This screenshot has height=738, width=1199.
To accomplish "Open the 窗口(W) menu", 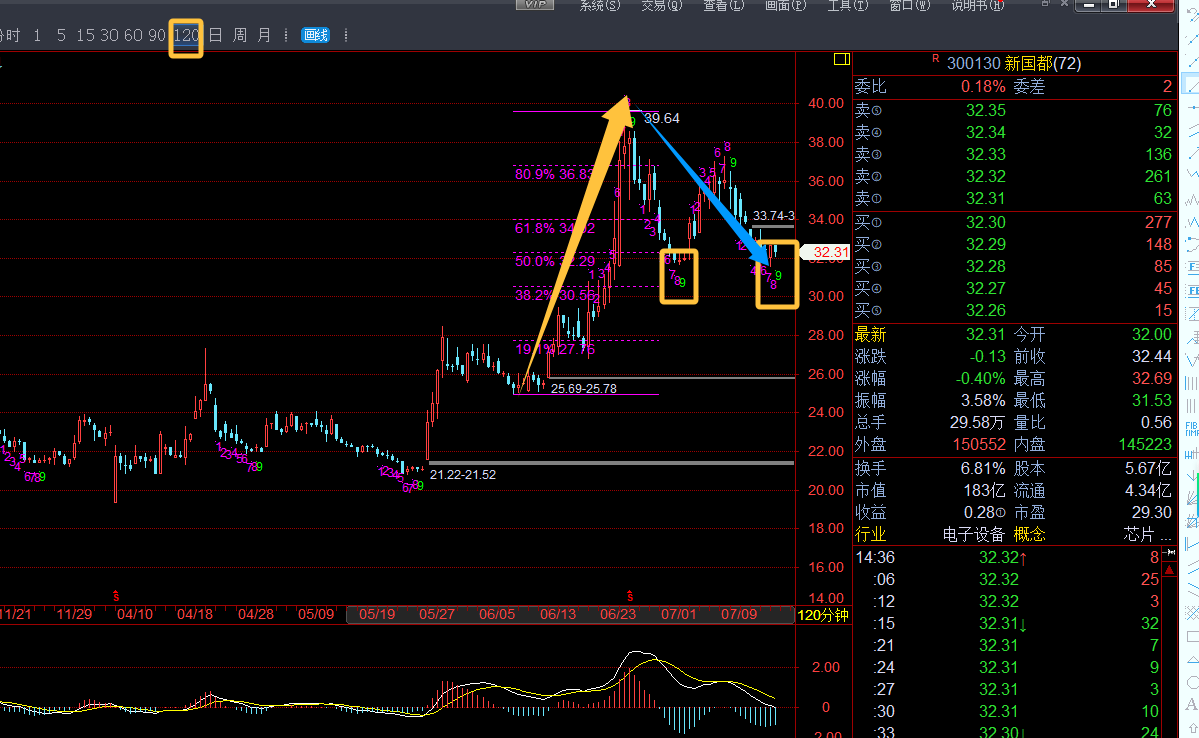I will point(910,5).
